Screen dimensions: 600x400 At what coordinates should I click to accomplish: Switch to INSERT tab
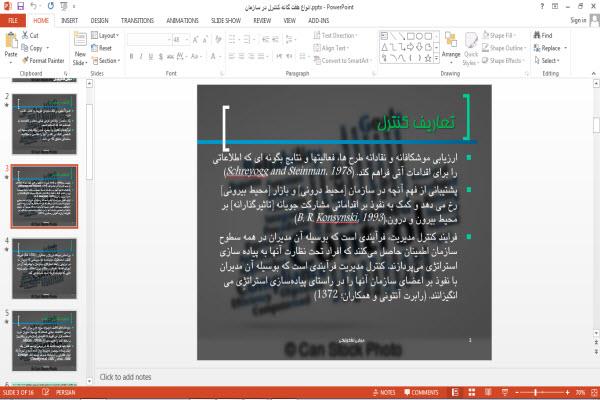tap(70, 20)
